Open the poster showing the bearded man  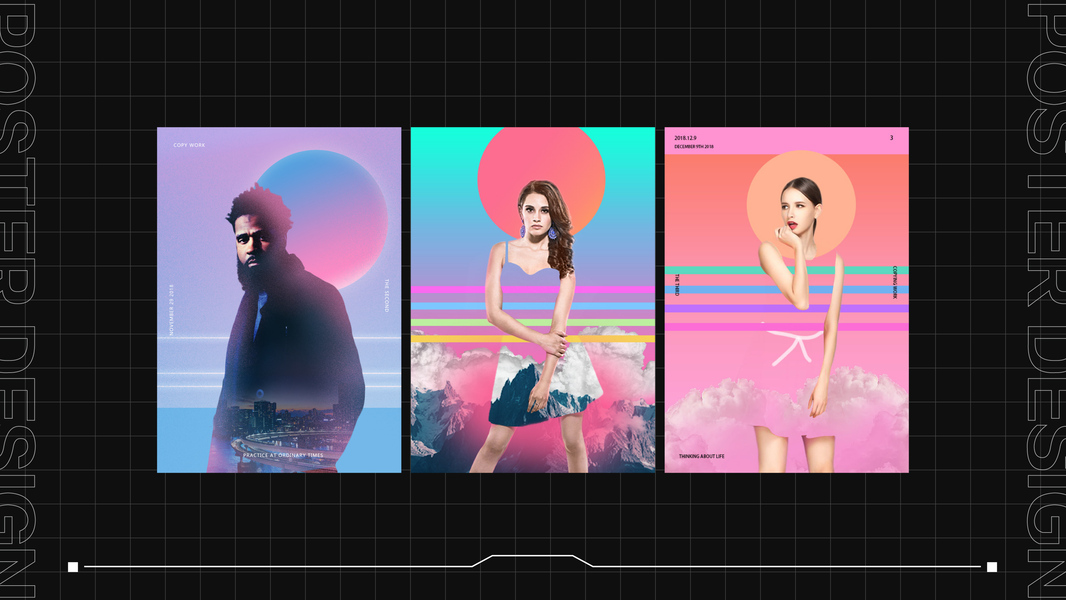[x=279, y=300]
